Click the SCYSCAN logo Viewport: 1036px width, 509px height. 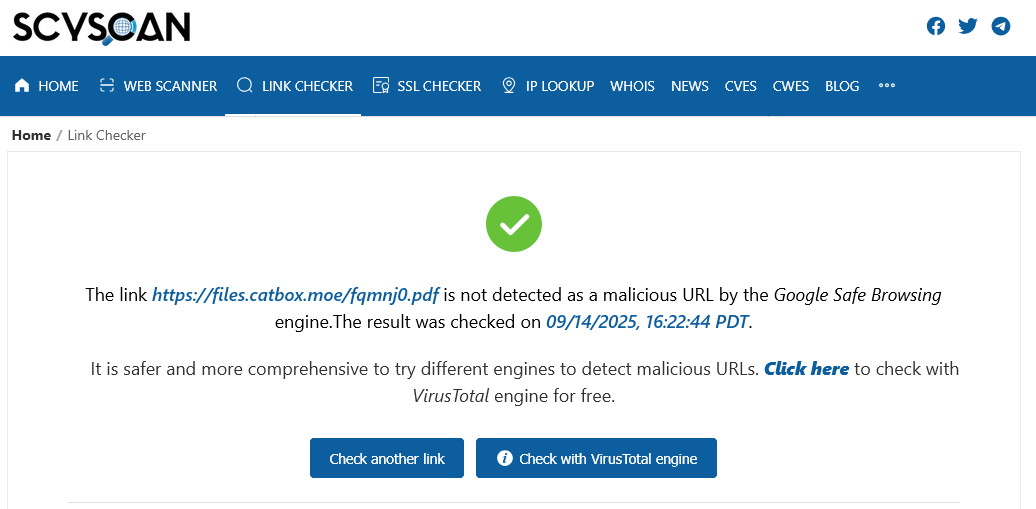tap(101, 28)
